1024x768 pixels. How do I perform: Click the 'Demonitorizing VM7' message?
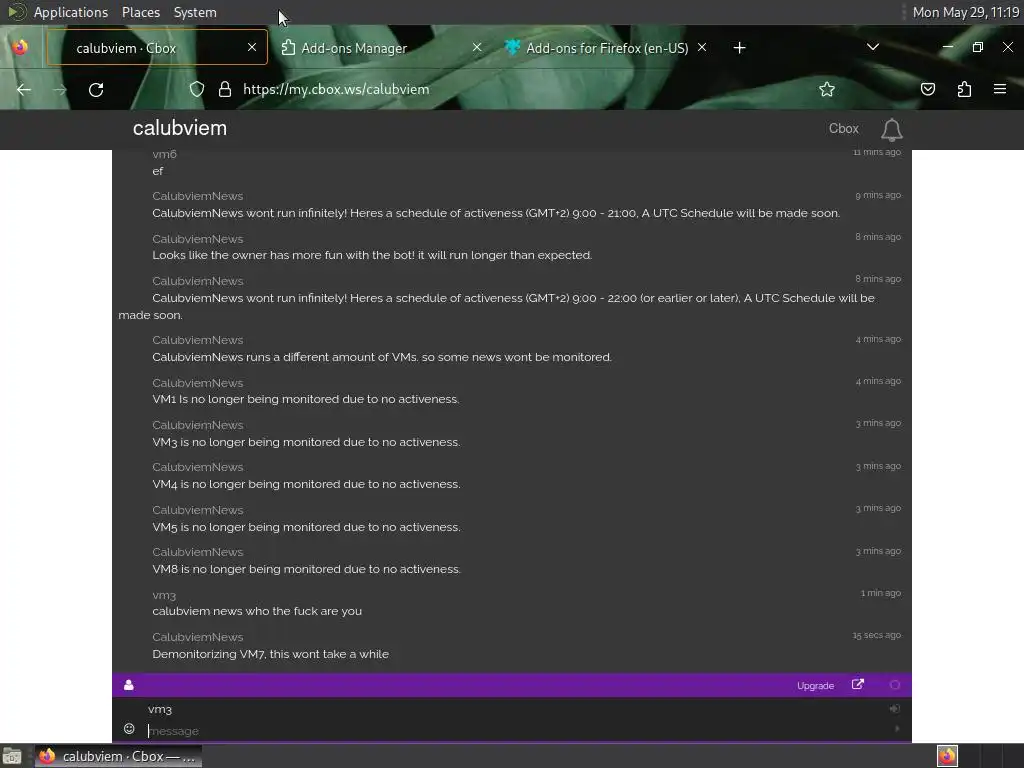tap(270, 654)
